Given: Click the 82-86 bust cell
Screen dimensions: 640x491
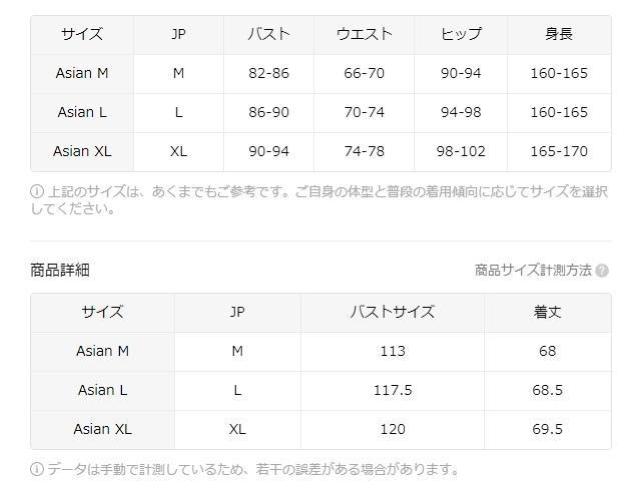Looking at the screenshot, I should tap(268, 73).
